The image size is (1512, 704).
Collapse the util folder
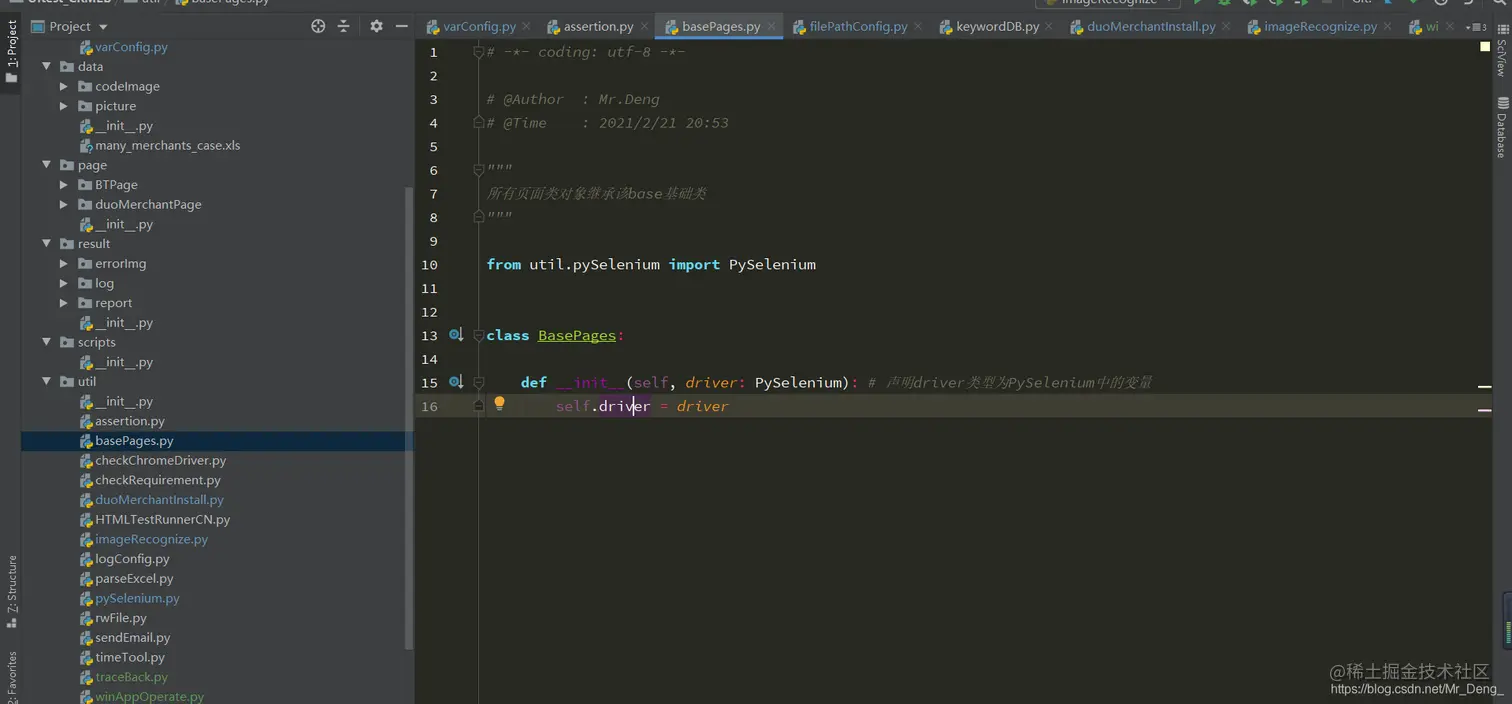click(x=47, y=382)
